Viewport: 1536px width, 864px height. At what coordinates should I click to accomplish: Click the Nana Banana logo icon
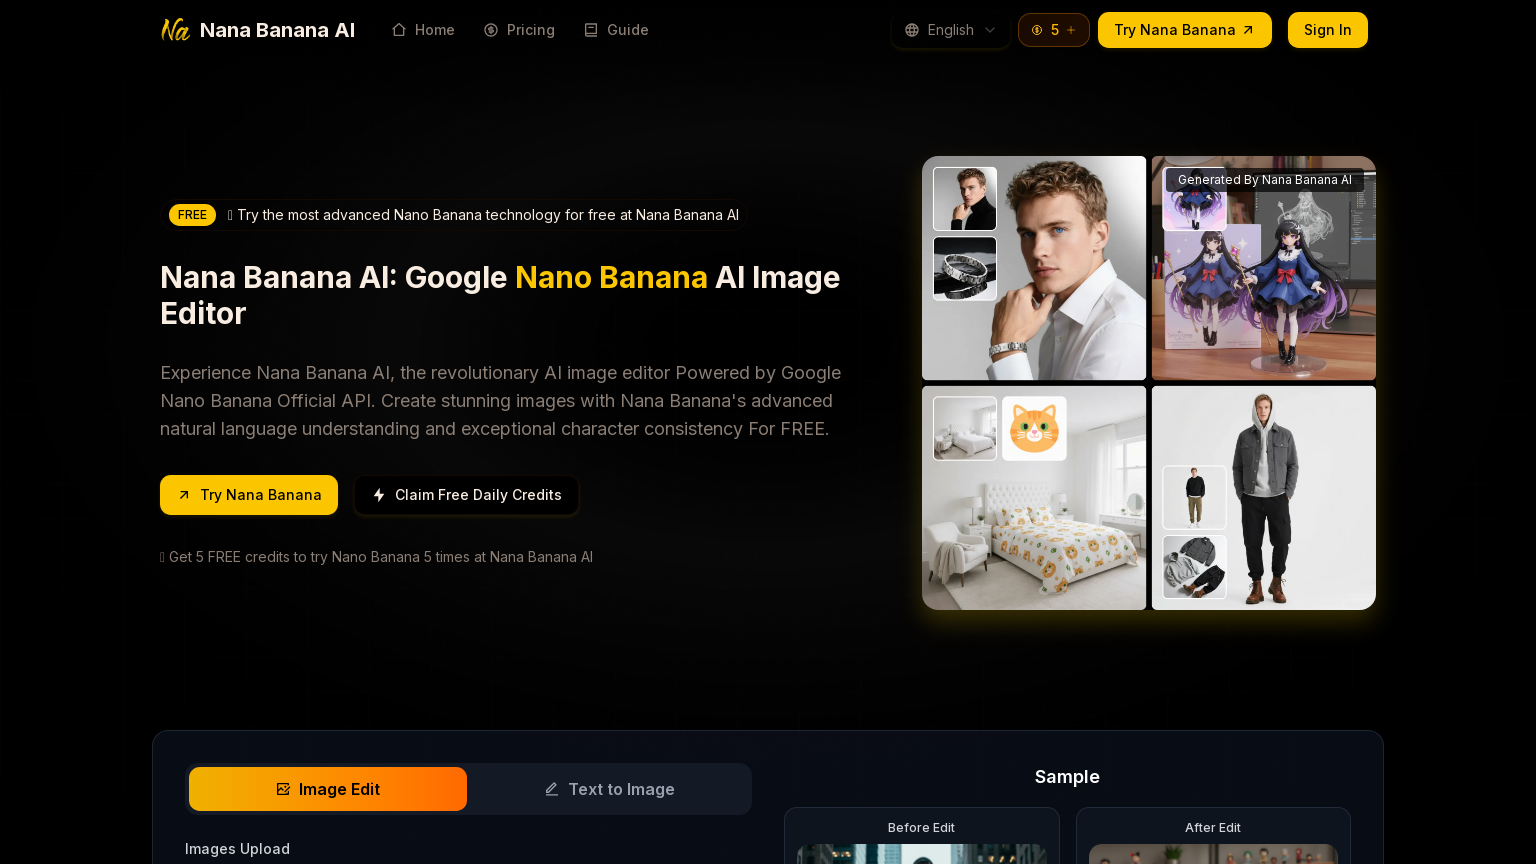[175, 29]
